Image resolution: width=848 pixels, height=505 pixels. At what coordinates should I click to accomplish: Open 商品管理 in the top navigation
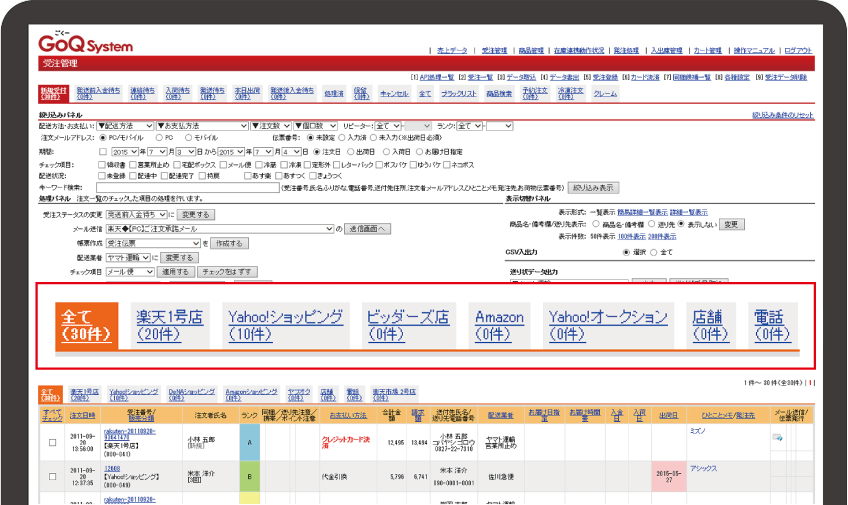531,50
